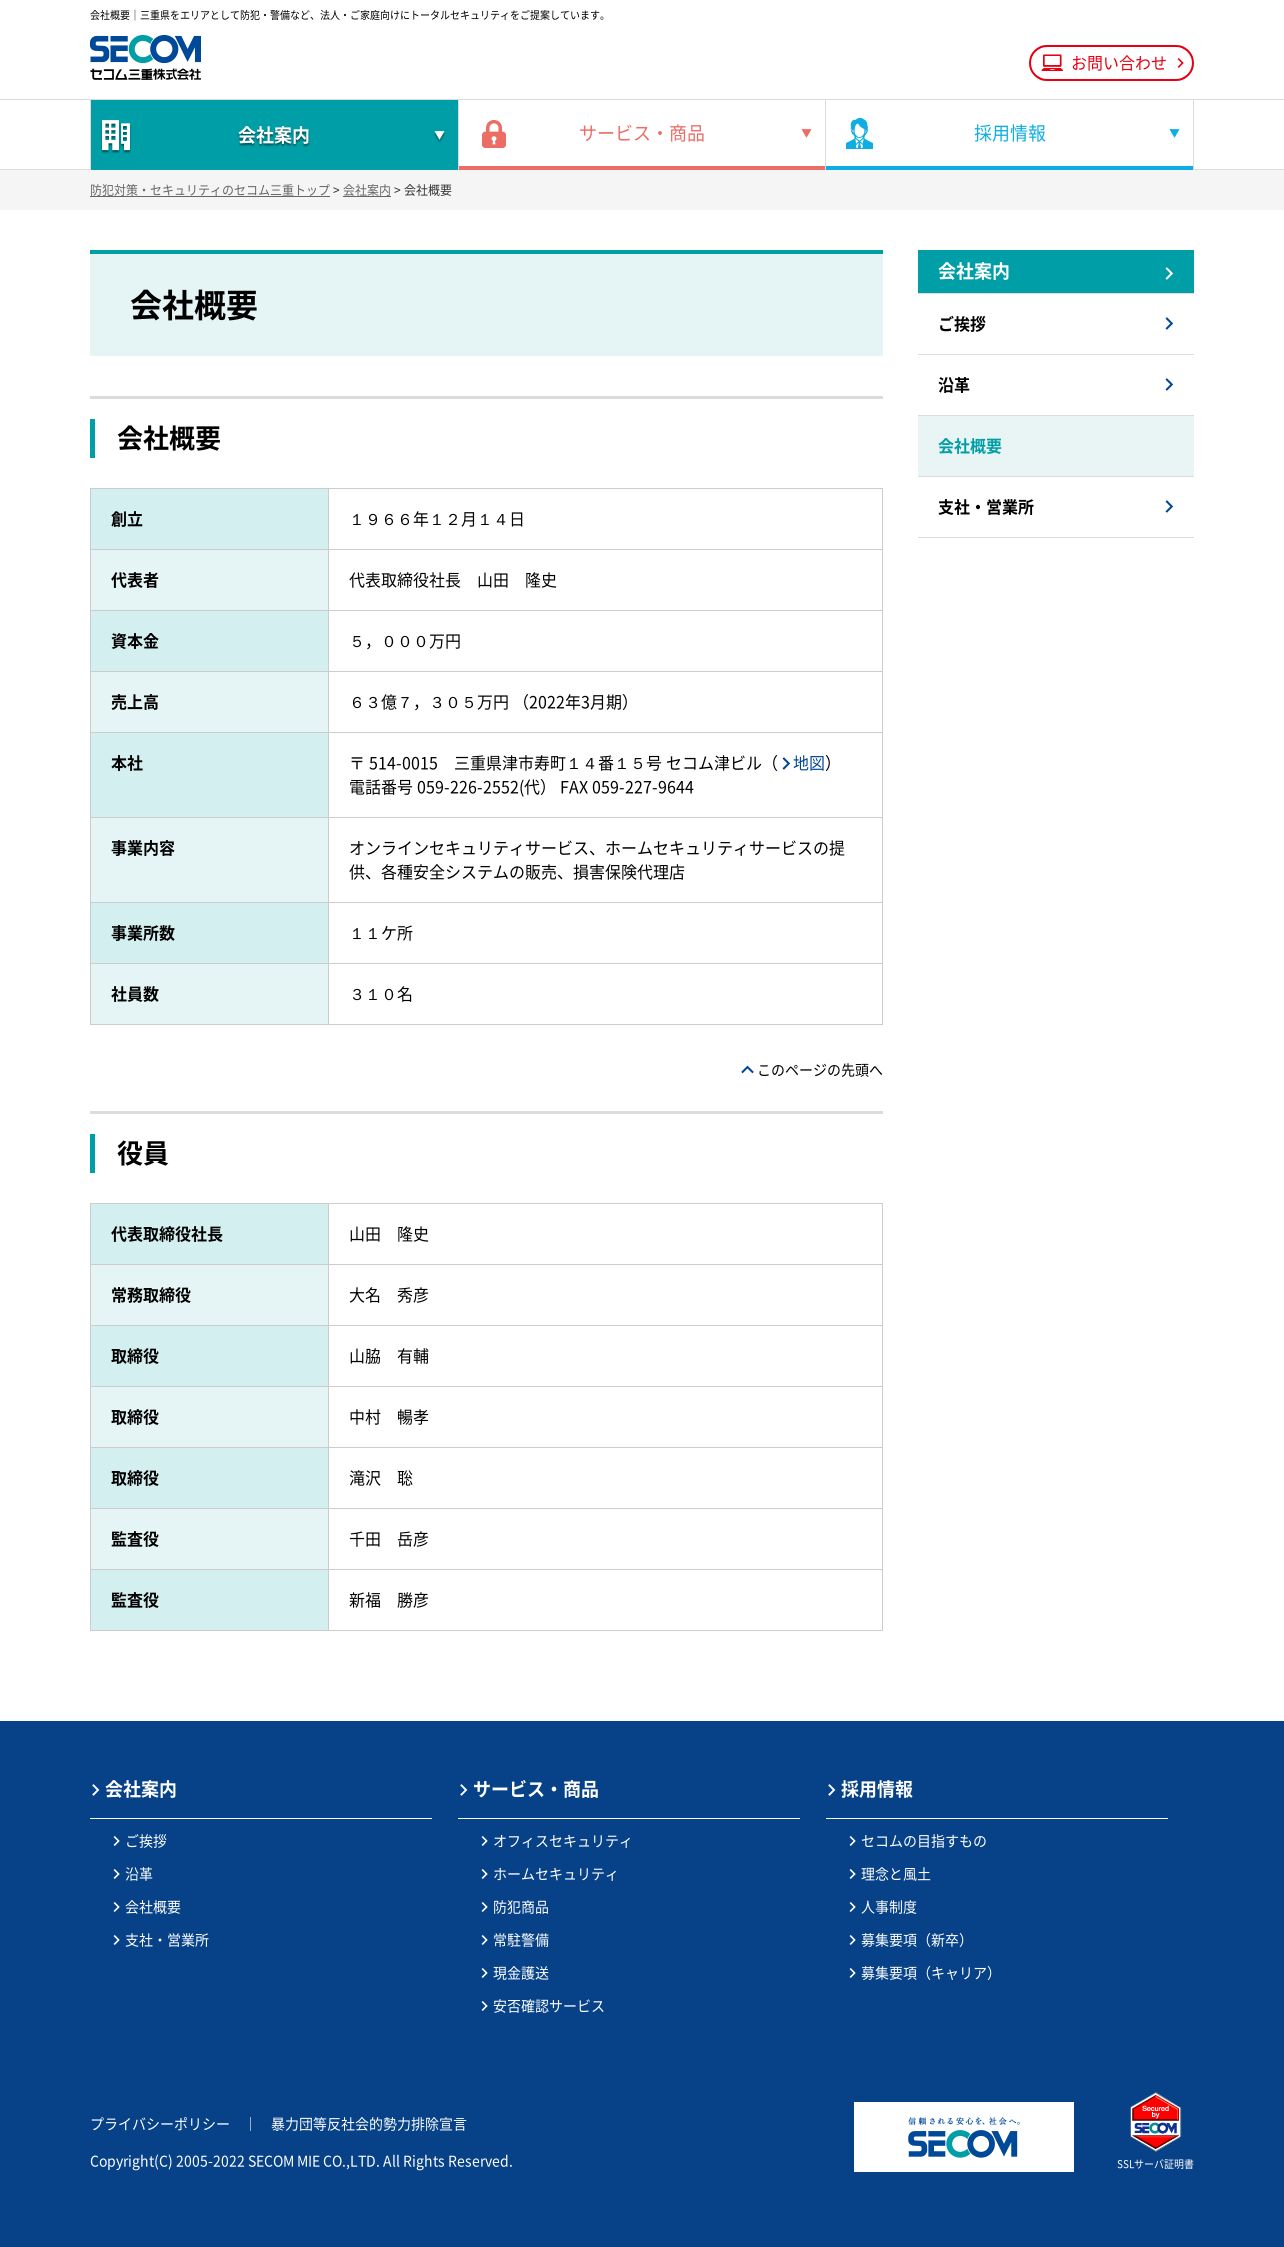Select ご挨拶 in sidebar menu

(1056, 324)
